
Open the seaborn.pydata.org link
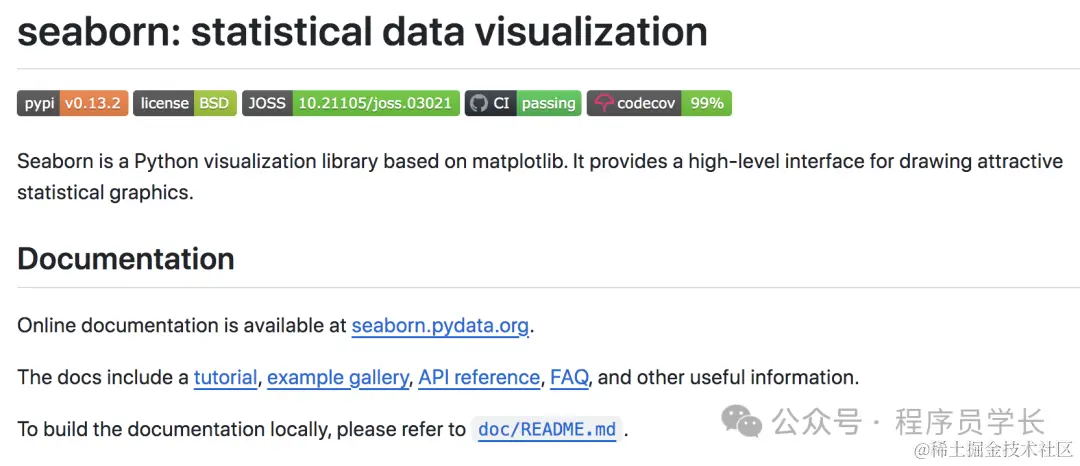click(440, 326)
